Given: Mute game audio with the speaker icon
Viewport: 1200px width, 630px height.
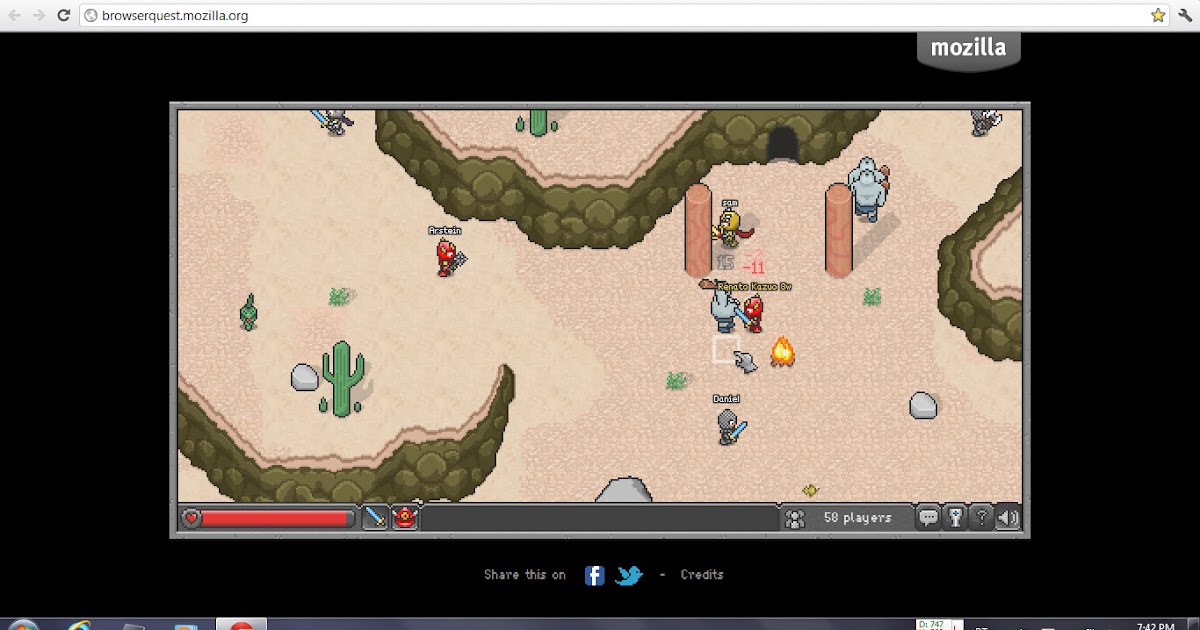Looking at the screenshot, I should 1008,517.
